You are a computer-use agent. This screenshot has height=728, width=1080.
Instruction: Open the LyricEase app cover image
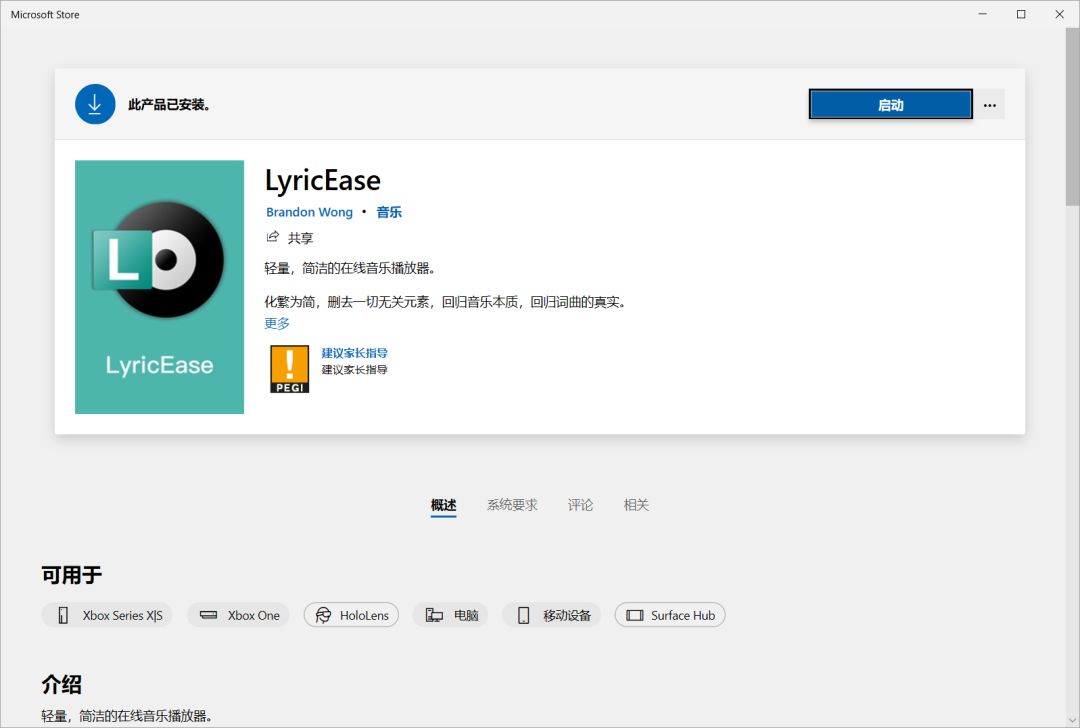coord(159,287)
